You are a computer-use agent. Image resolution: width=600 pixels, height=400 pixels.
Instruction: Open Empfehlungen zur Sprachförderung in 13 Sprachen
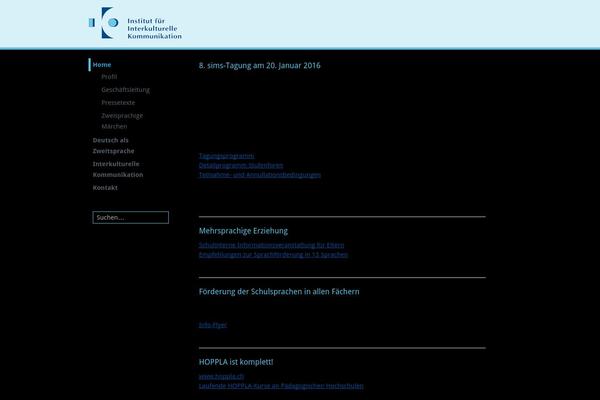click(273, 254)
